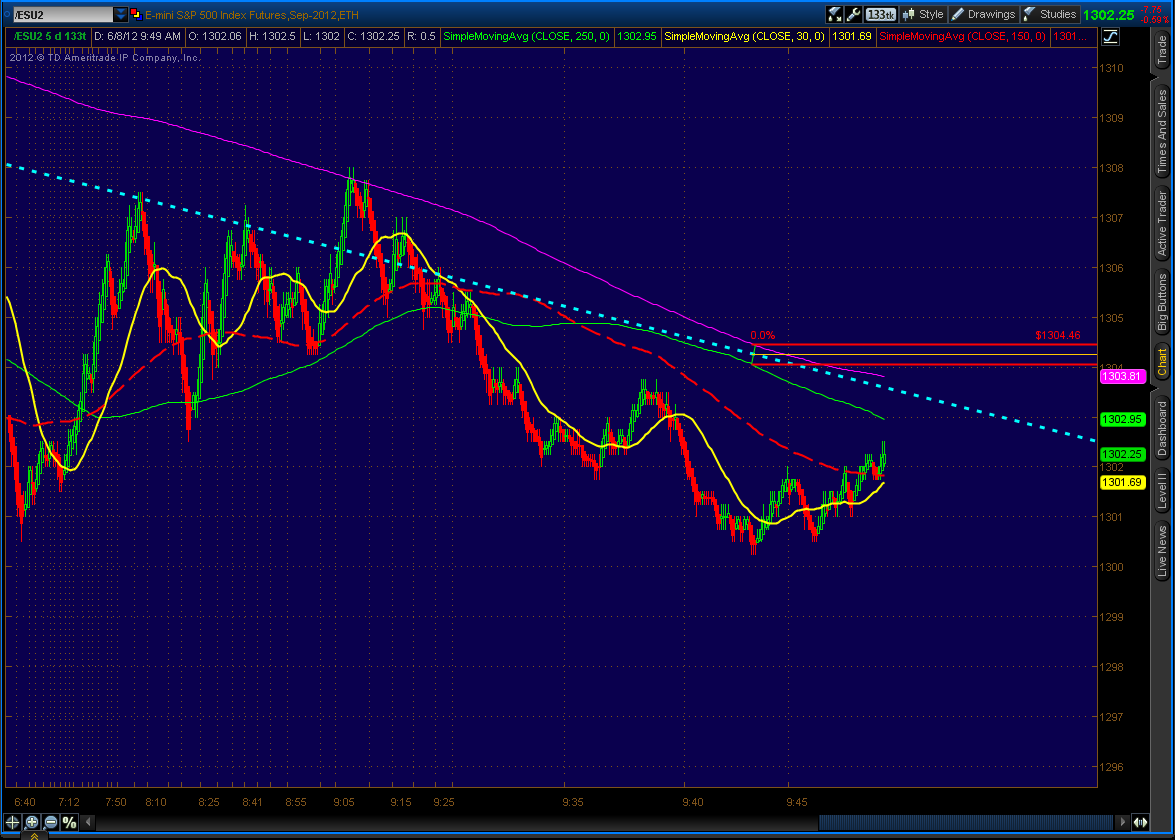Click the 0.0% Fibonacci level label

[x=762, y=335]
